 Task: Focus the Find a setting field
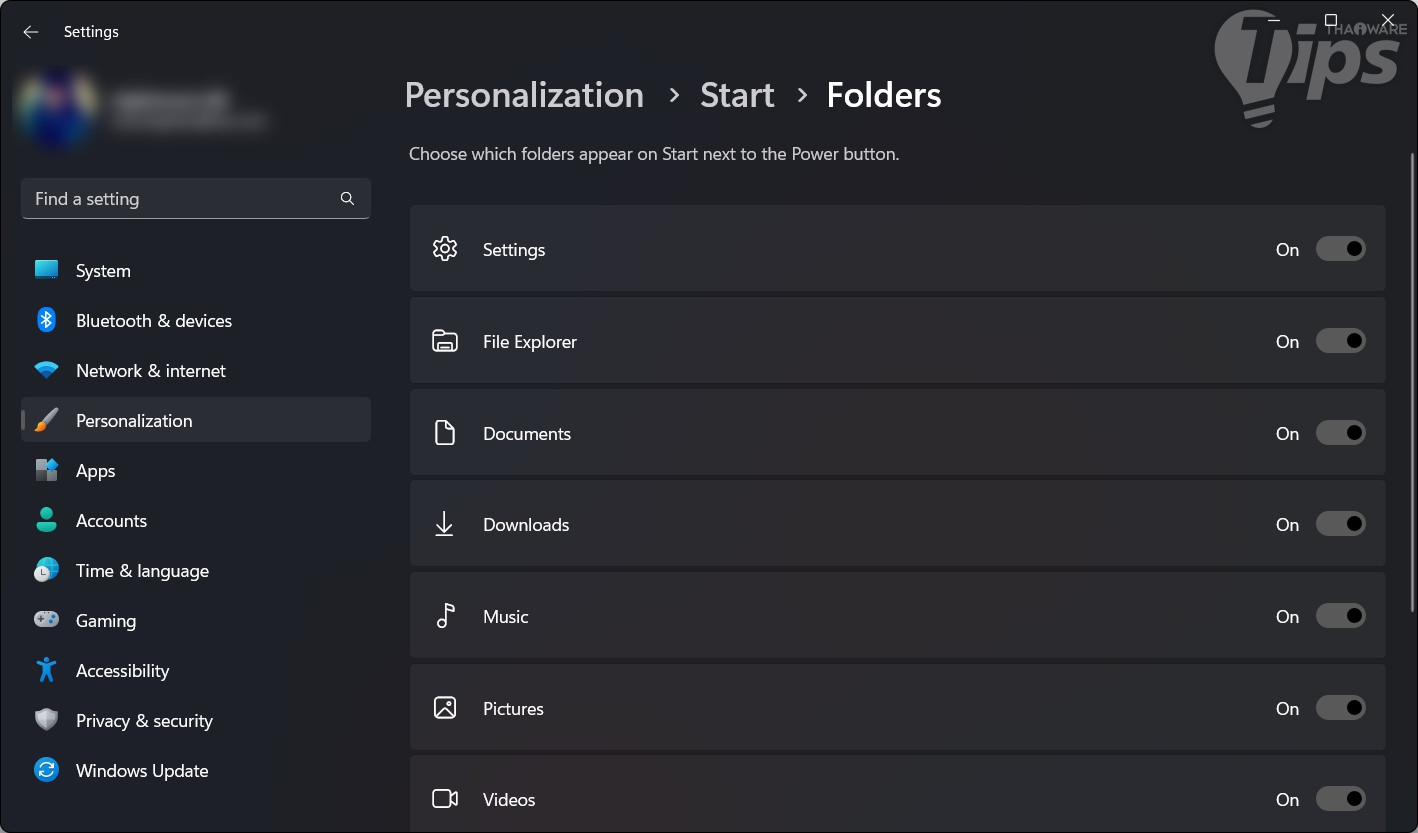[x=180, y=198]
